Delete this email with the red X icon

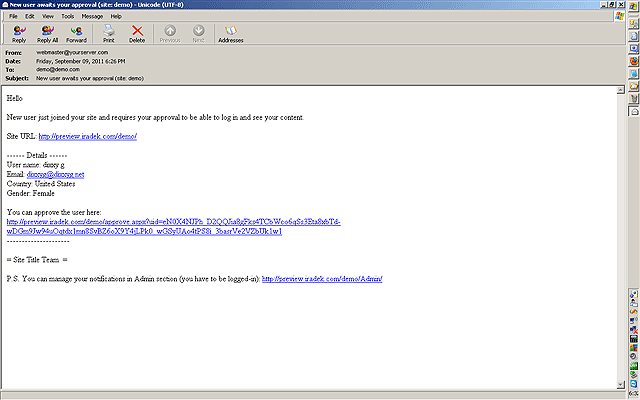(137, 34)
